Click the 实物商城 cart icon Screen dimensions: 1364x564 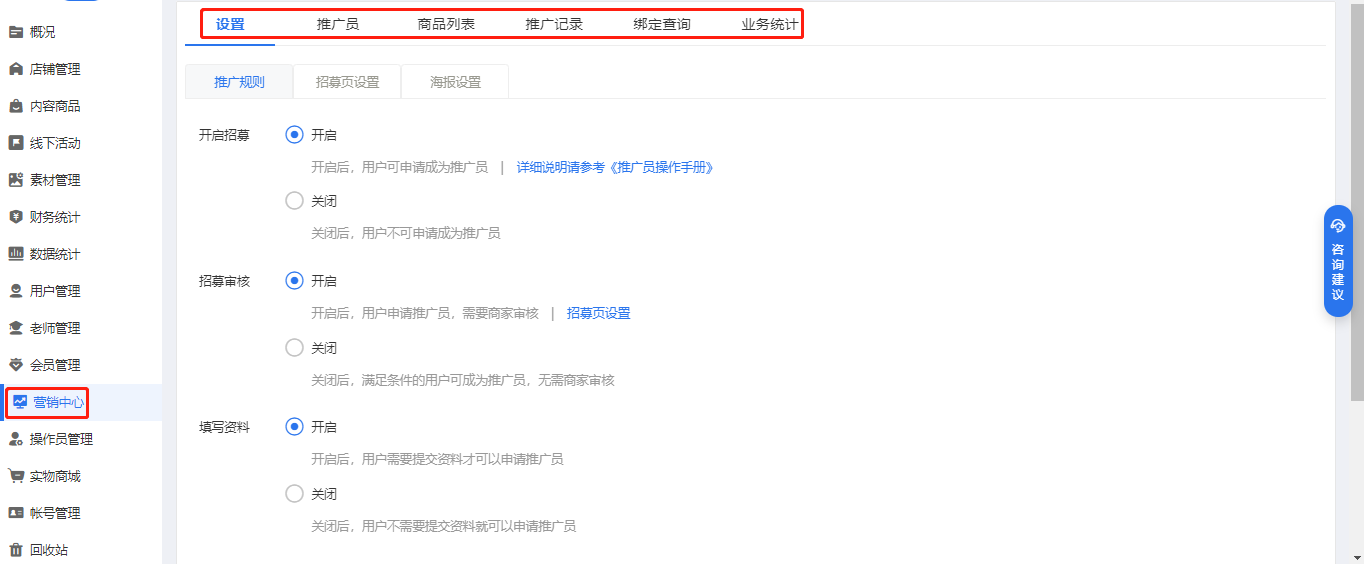pos(16,476)
